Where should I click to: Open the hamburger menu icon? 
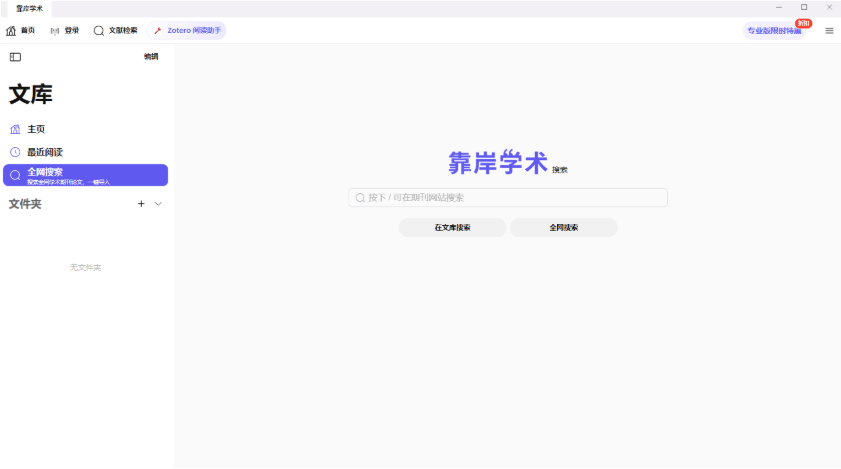point(829,31)
